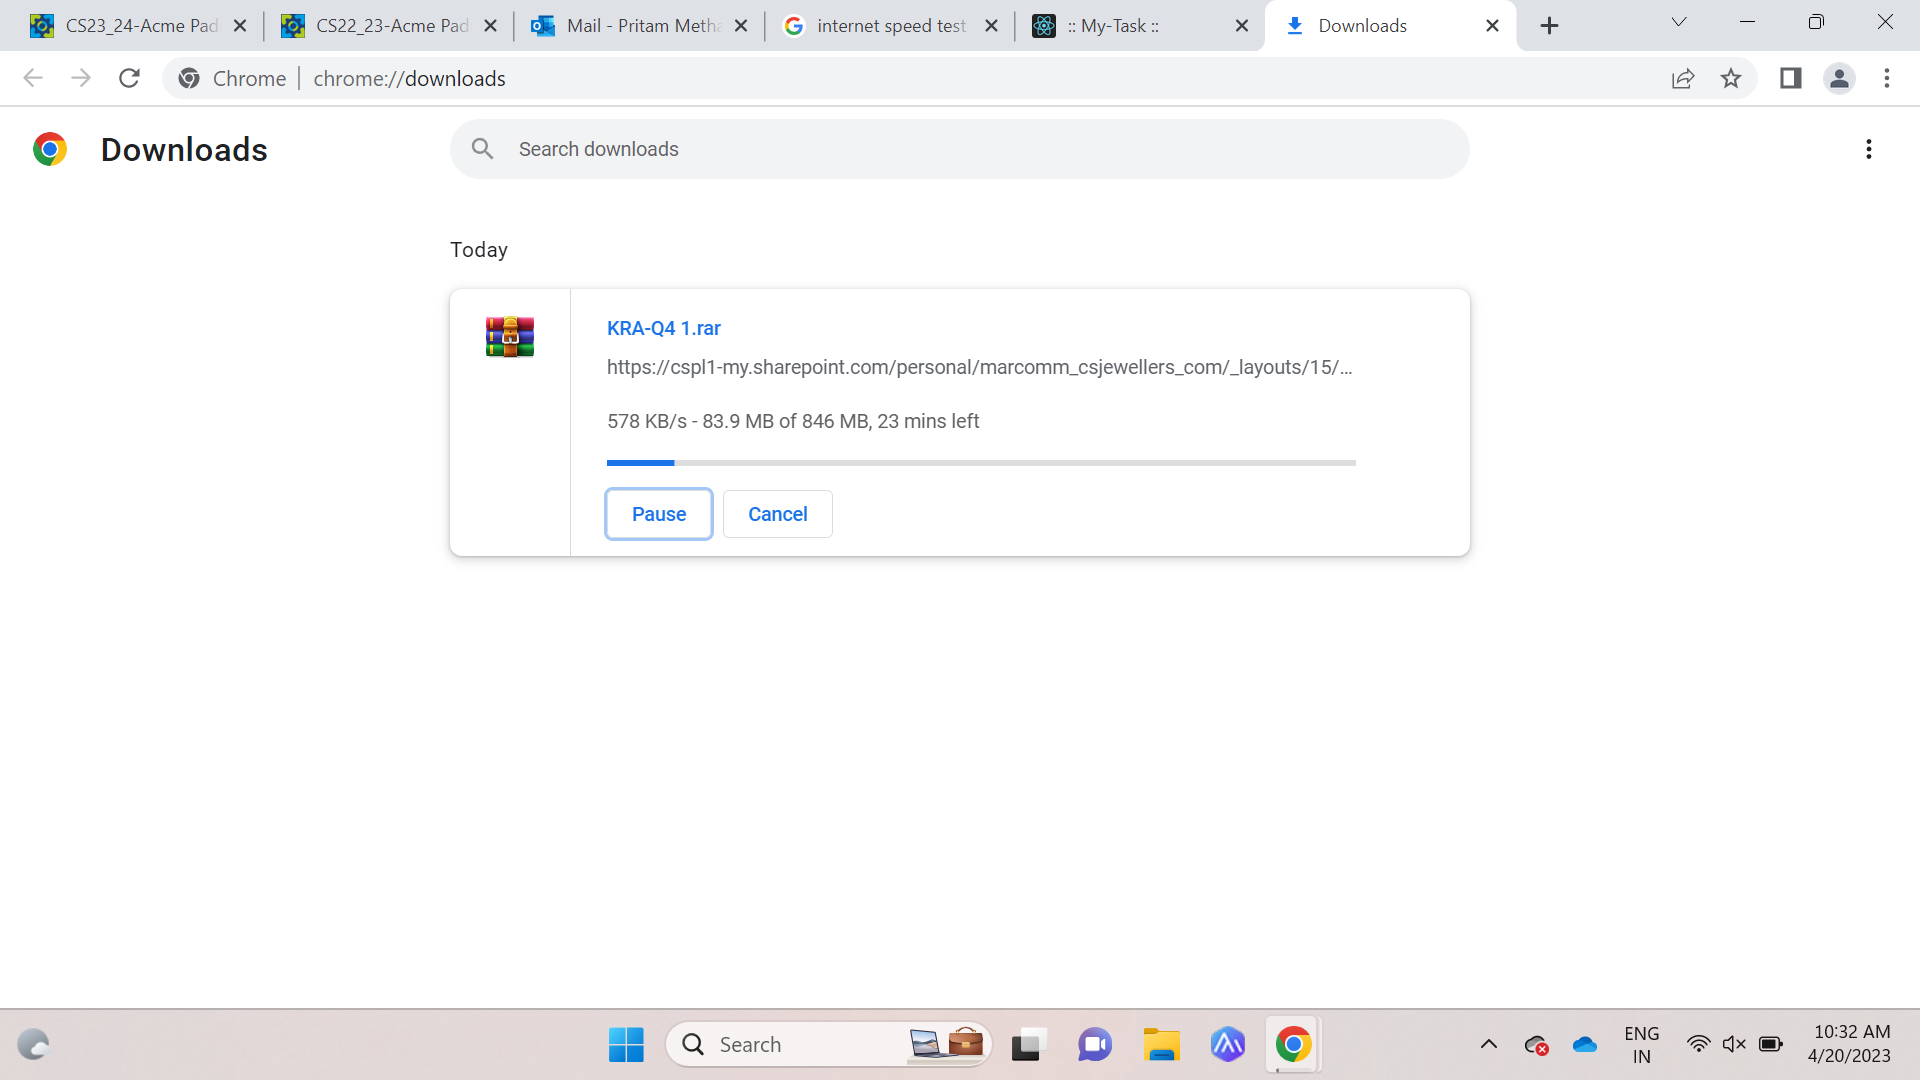The image size is (1920, 1080).
Task: Focus the Search downloads field
Action: (x=960, y=149)
